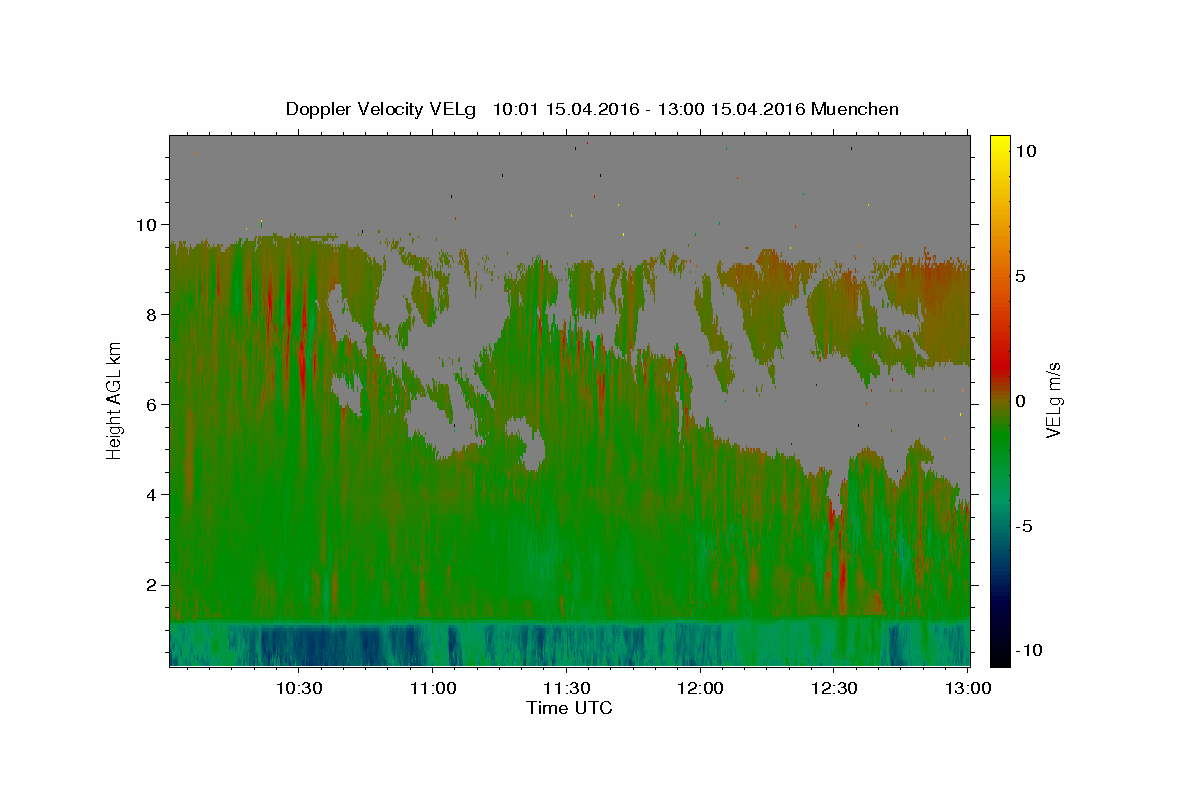This screenshot has height=800, width=1200.
Task: Click the 12:00 time axis label
Action: (701, 688)
